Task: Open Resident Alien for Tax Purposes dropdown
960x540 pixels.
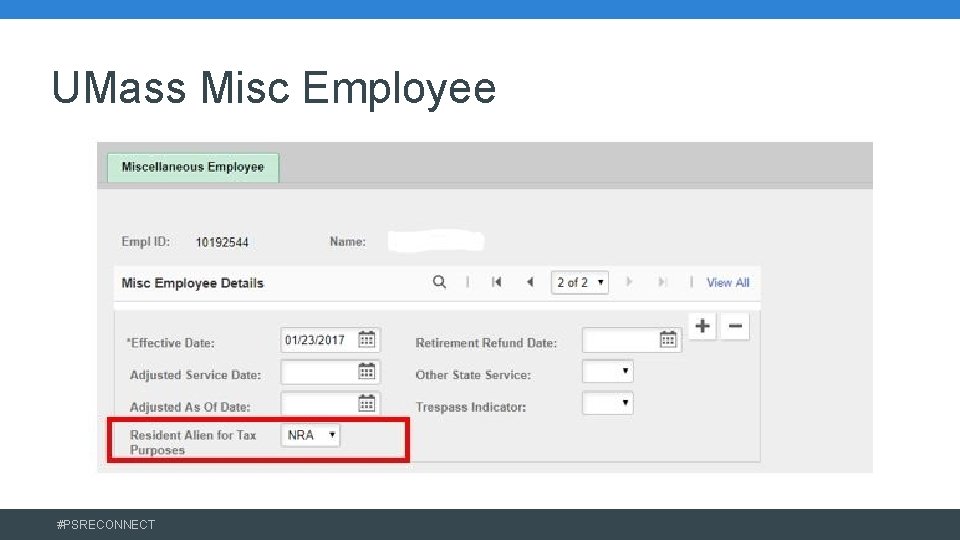Action: coord(310,435)
